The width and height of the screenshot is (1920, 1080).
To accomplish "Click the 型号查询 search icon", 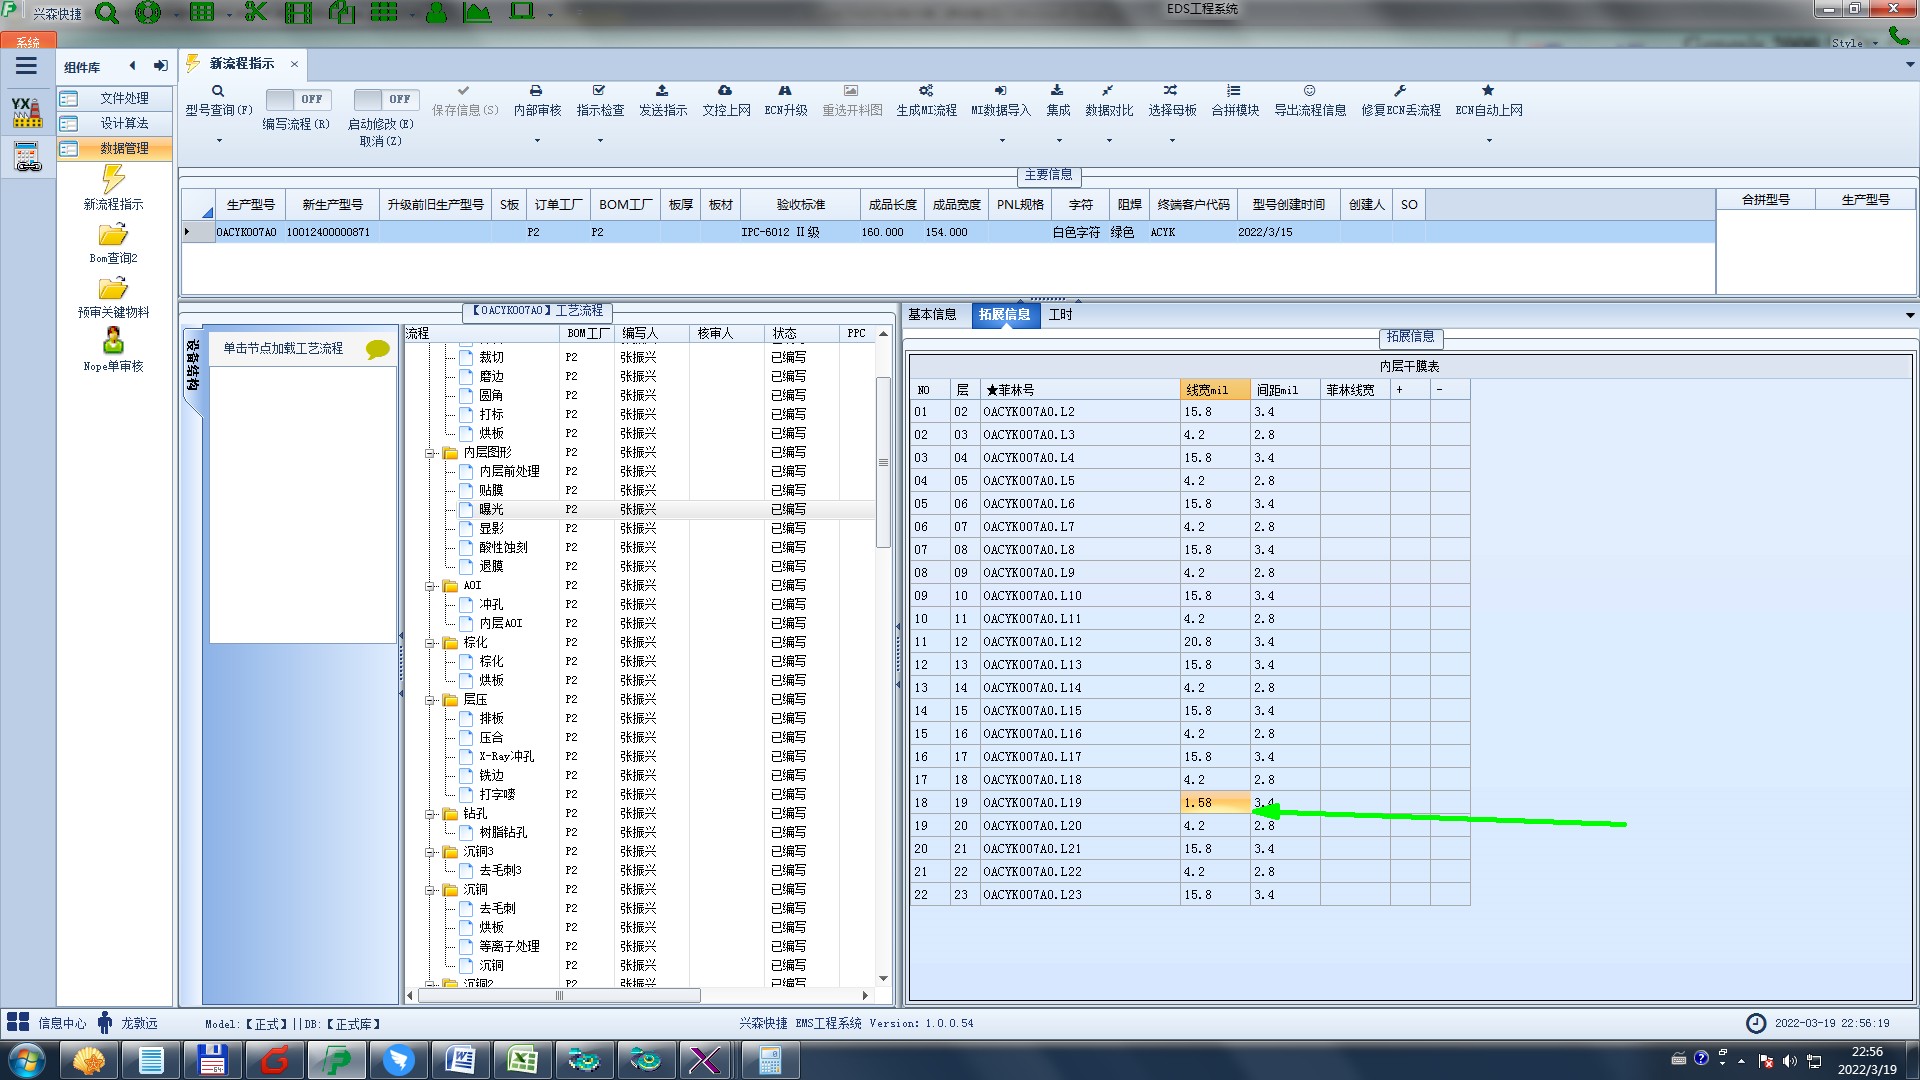I will 218,91.
